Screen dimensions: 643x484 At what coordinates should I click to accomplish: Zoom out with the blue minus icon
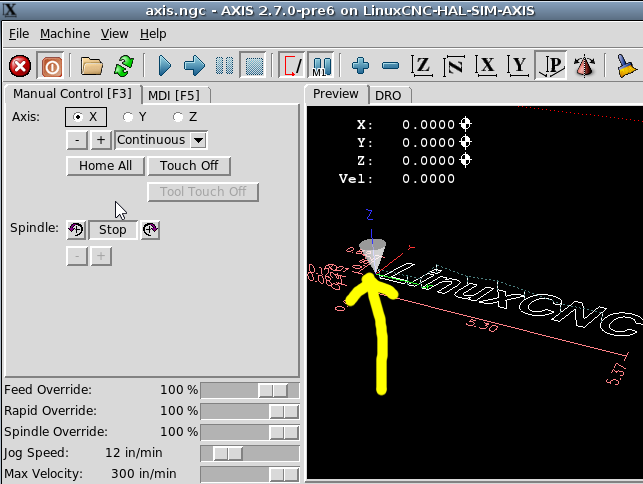point(390,66)
